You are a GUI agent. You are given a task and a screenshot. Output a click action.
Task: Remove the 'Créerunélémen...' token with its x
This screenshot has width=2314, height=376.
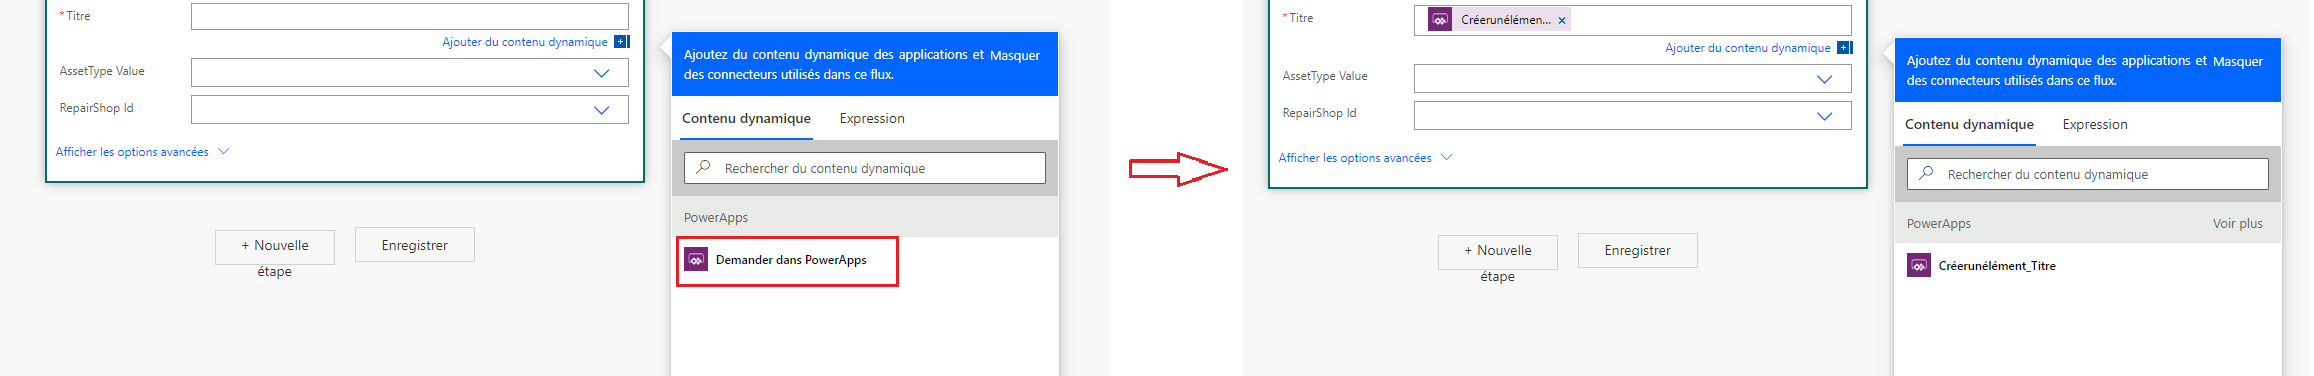1562,20
